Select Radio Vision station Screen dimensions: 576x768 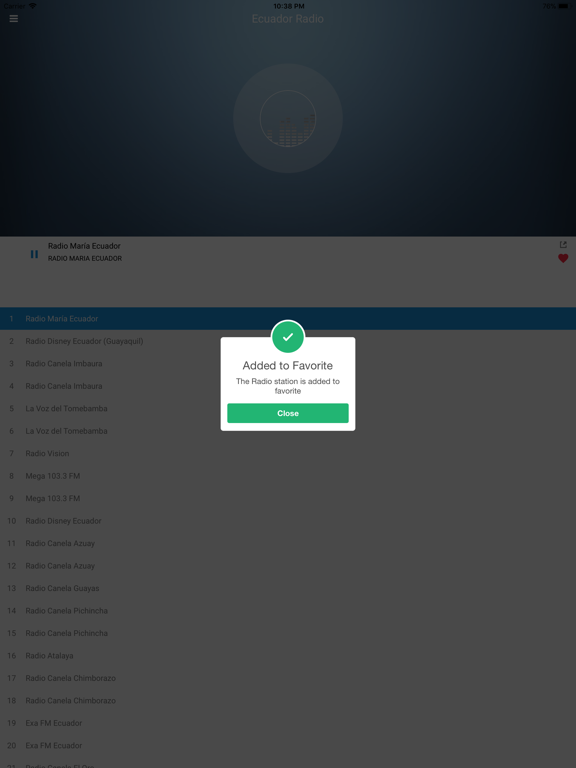tap(288, 454)
